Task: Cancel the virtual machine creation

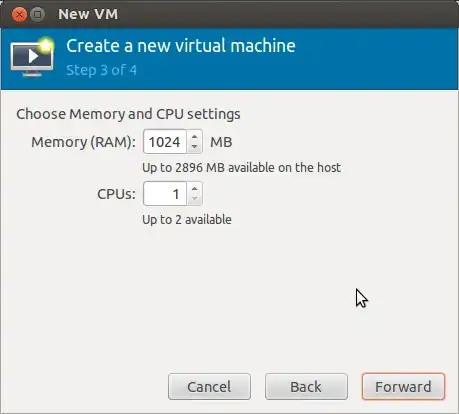Action: pos(209,387)
